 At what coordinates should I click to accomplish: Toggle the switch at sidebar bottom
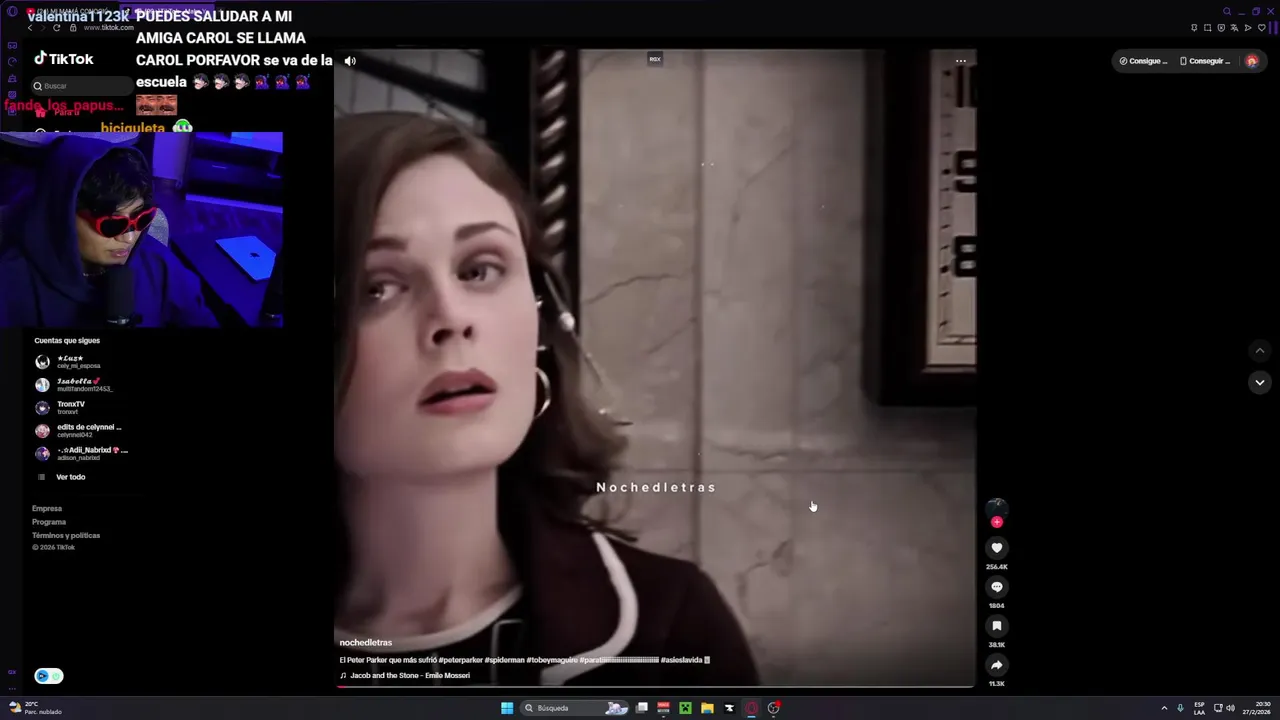click(x=49, y=676)
